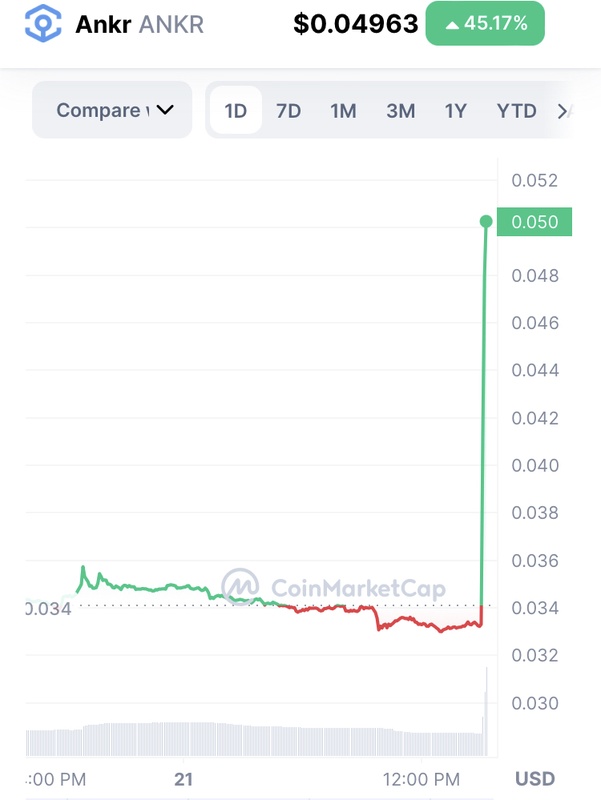
Task: Click the USD currency label
Action: [x=534, y=779]
